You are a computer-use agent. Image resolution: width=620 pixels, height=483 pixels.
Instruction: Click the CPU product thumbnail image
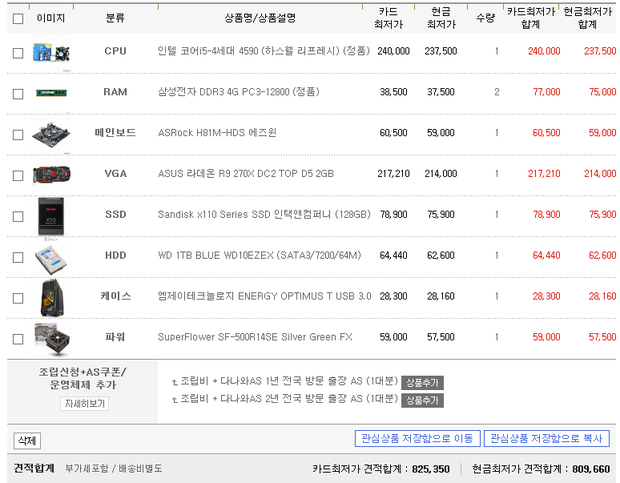pos(50,51)
